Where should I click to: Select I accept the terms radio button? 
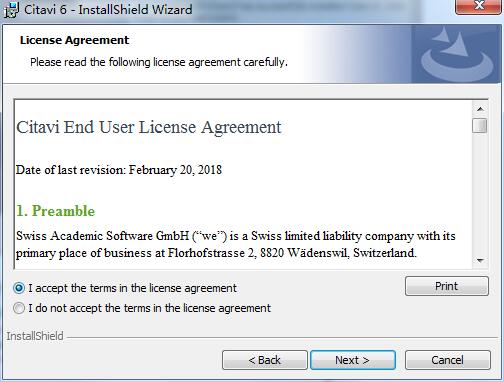pyautogui.click(x=19, y=288)
